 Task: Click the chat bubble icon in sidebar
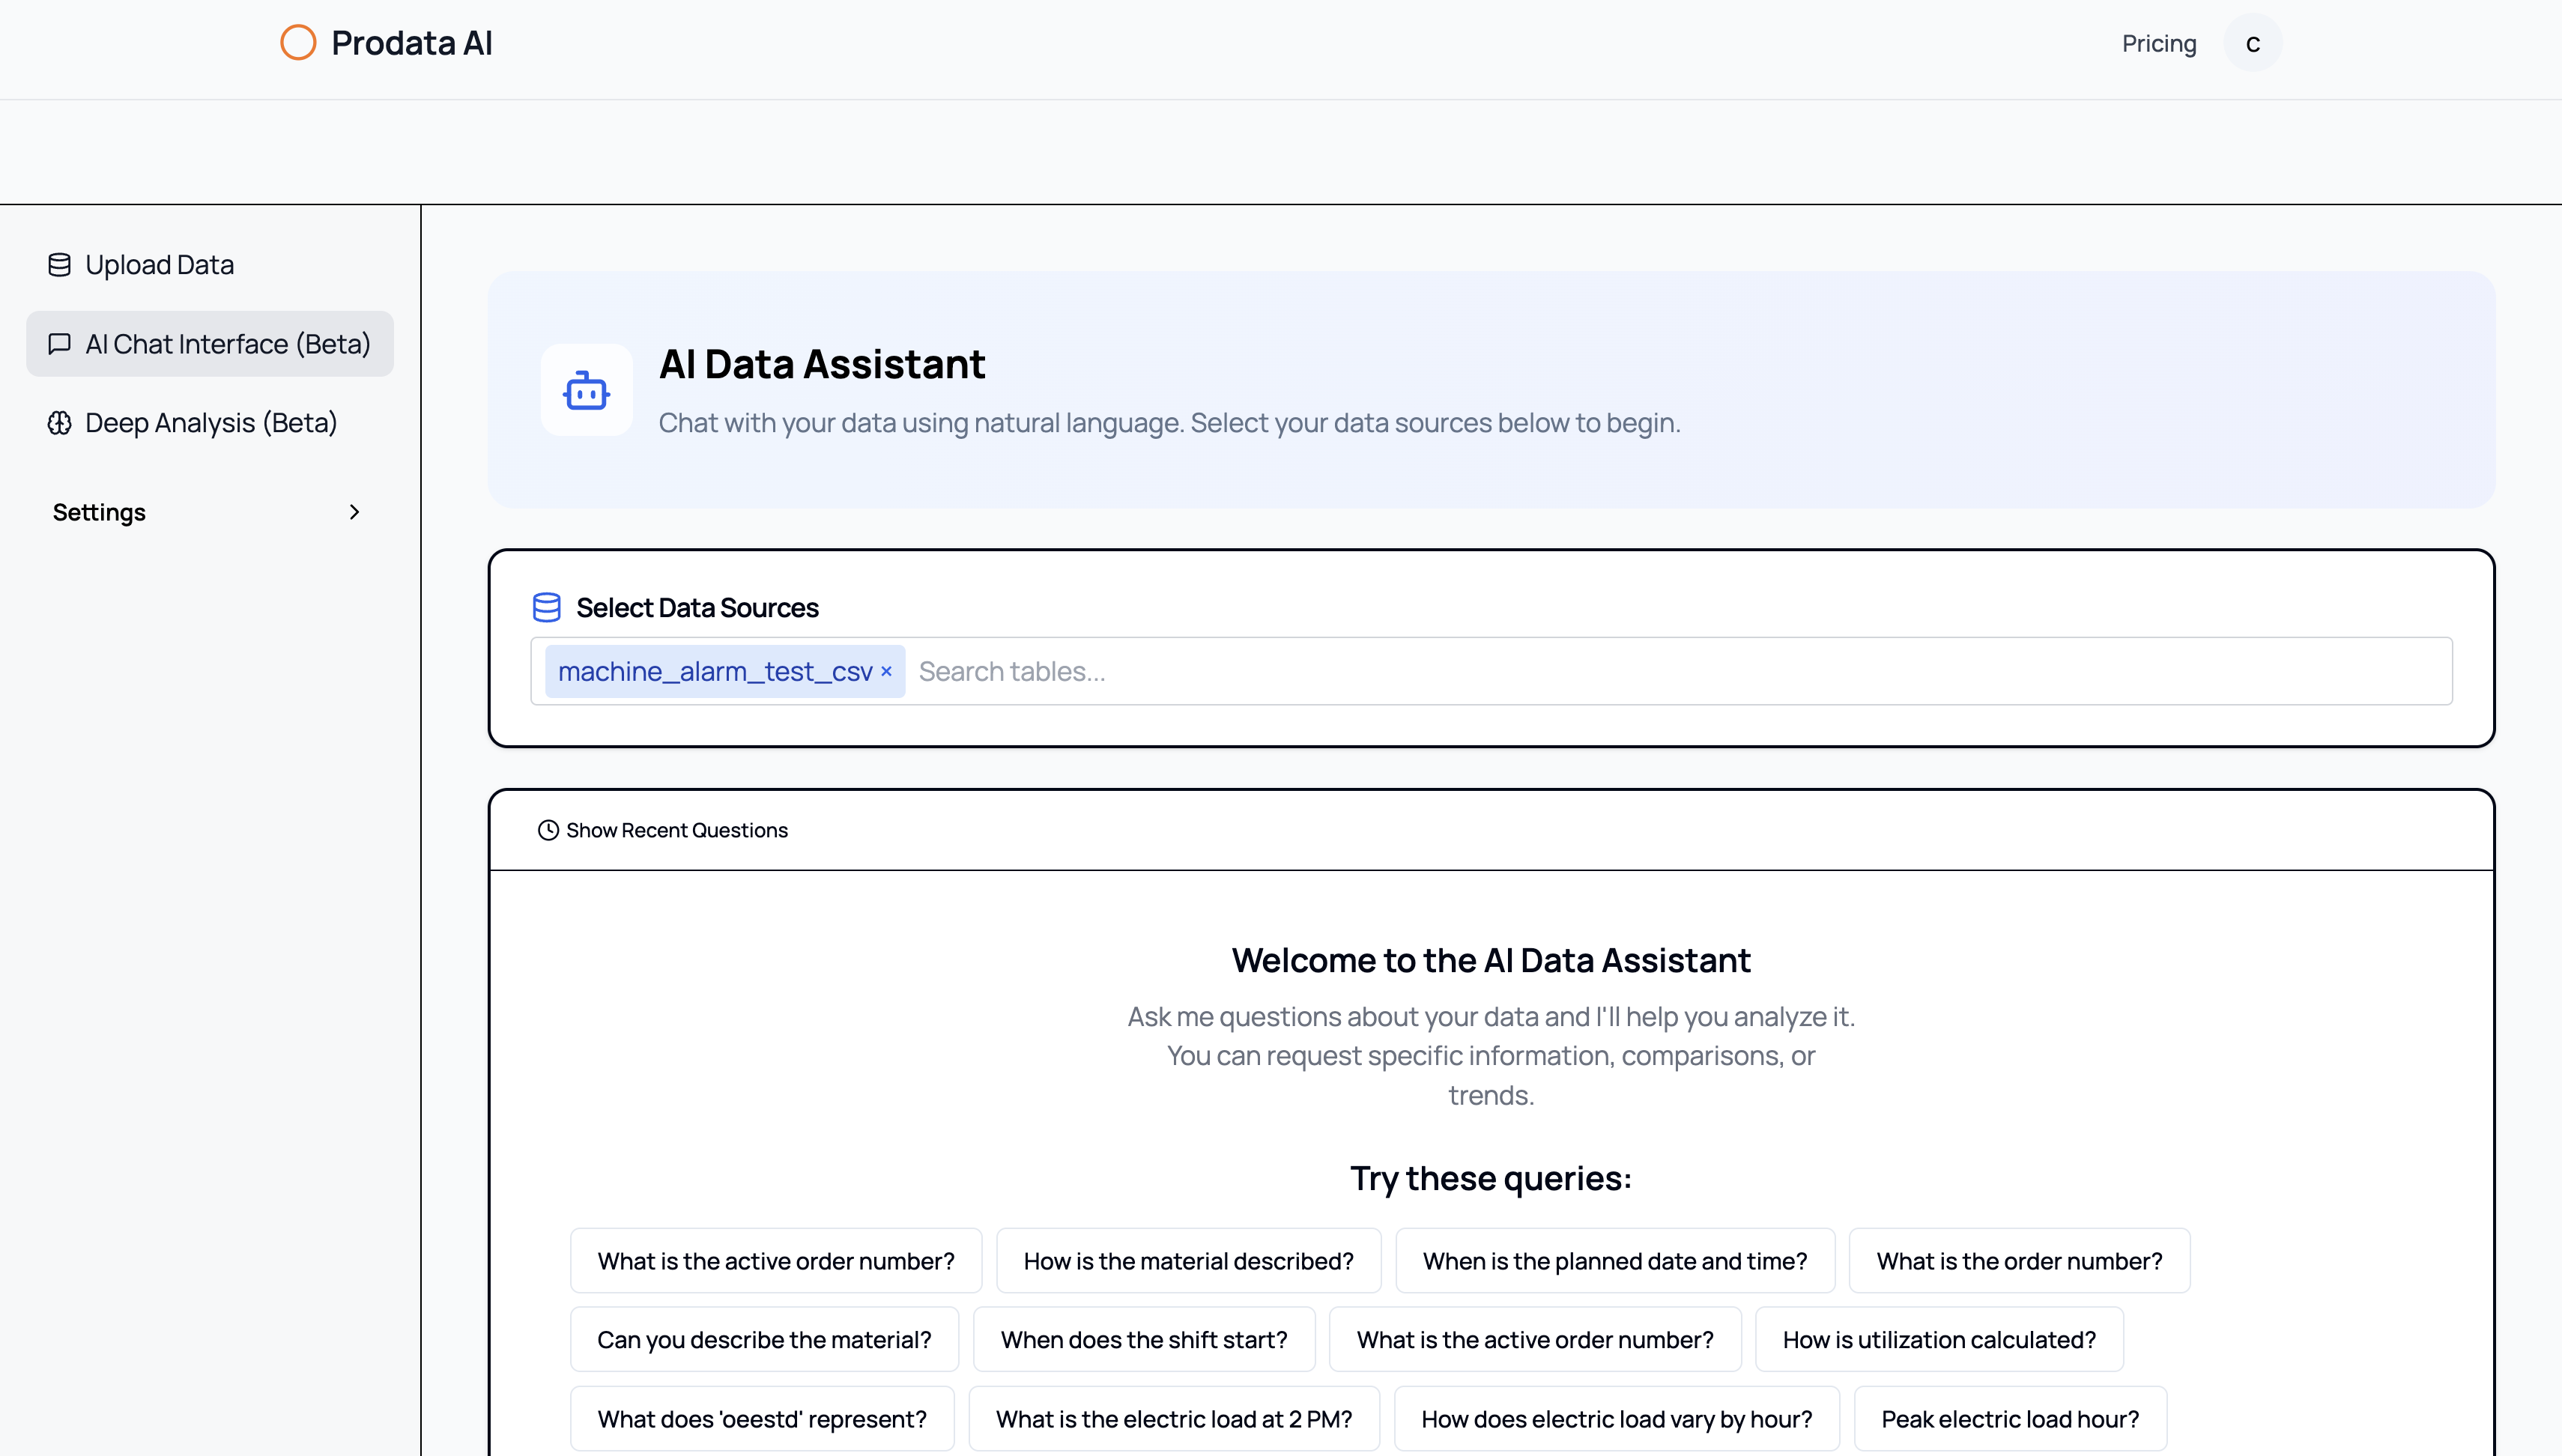point(59,344)
